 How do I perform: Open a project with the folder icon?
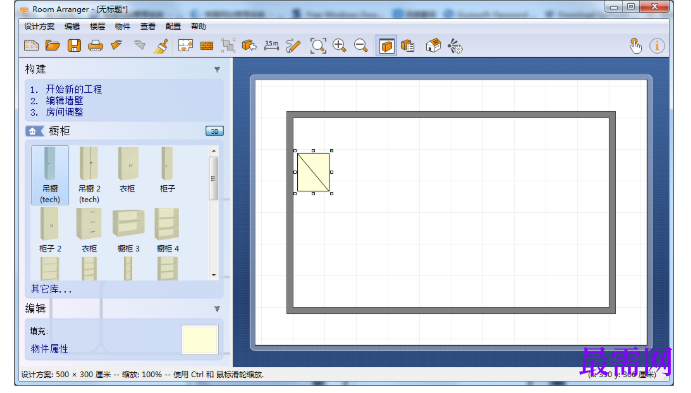(53, 46)
